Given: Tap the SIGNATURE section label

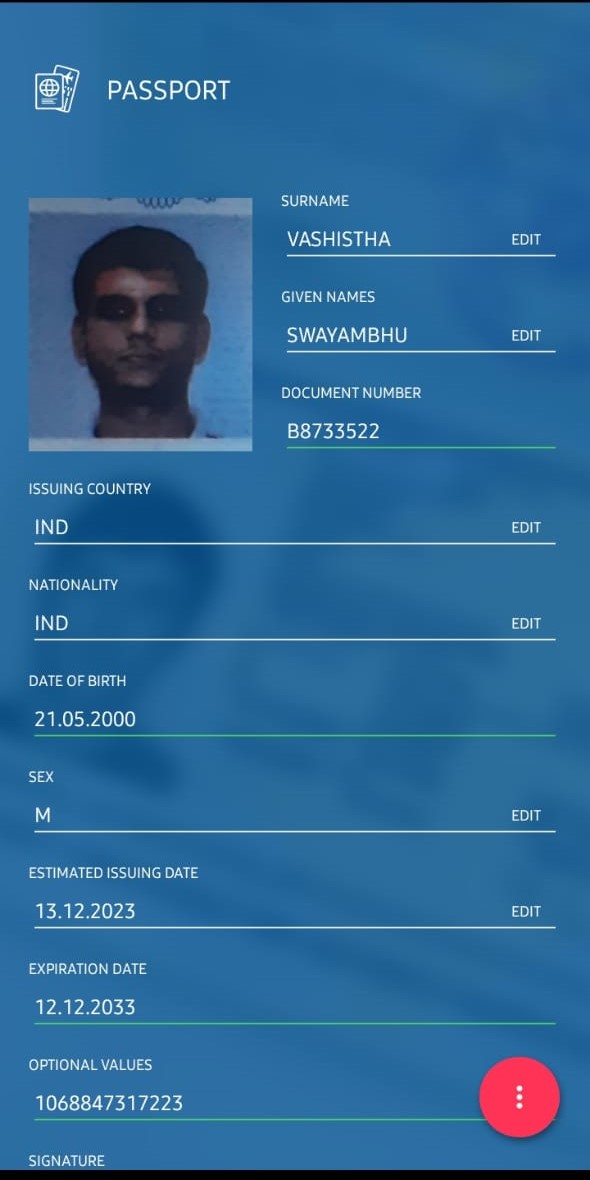Looking at the screenshot, I should pos(67,1160).
